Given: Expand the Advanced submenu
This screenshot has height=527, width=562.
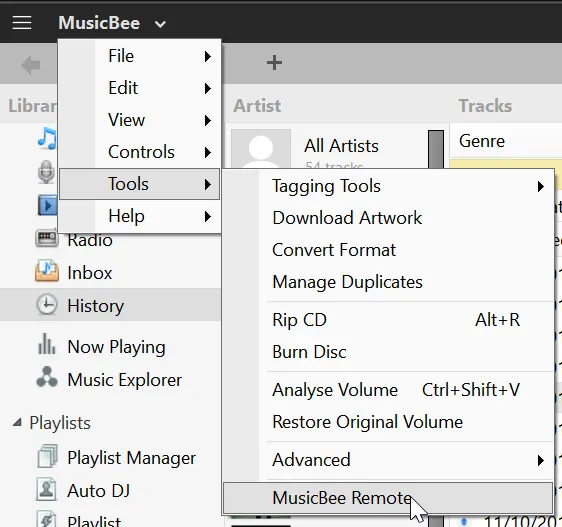Looking at the screenshot, I should [x=388, y=460].
